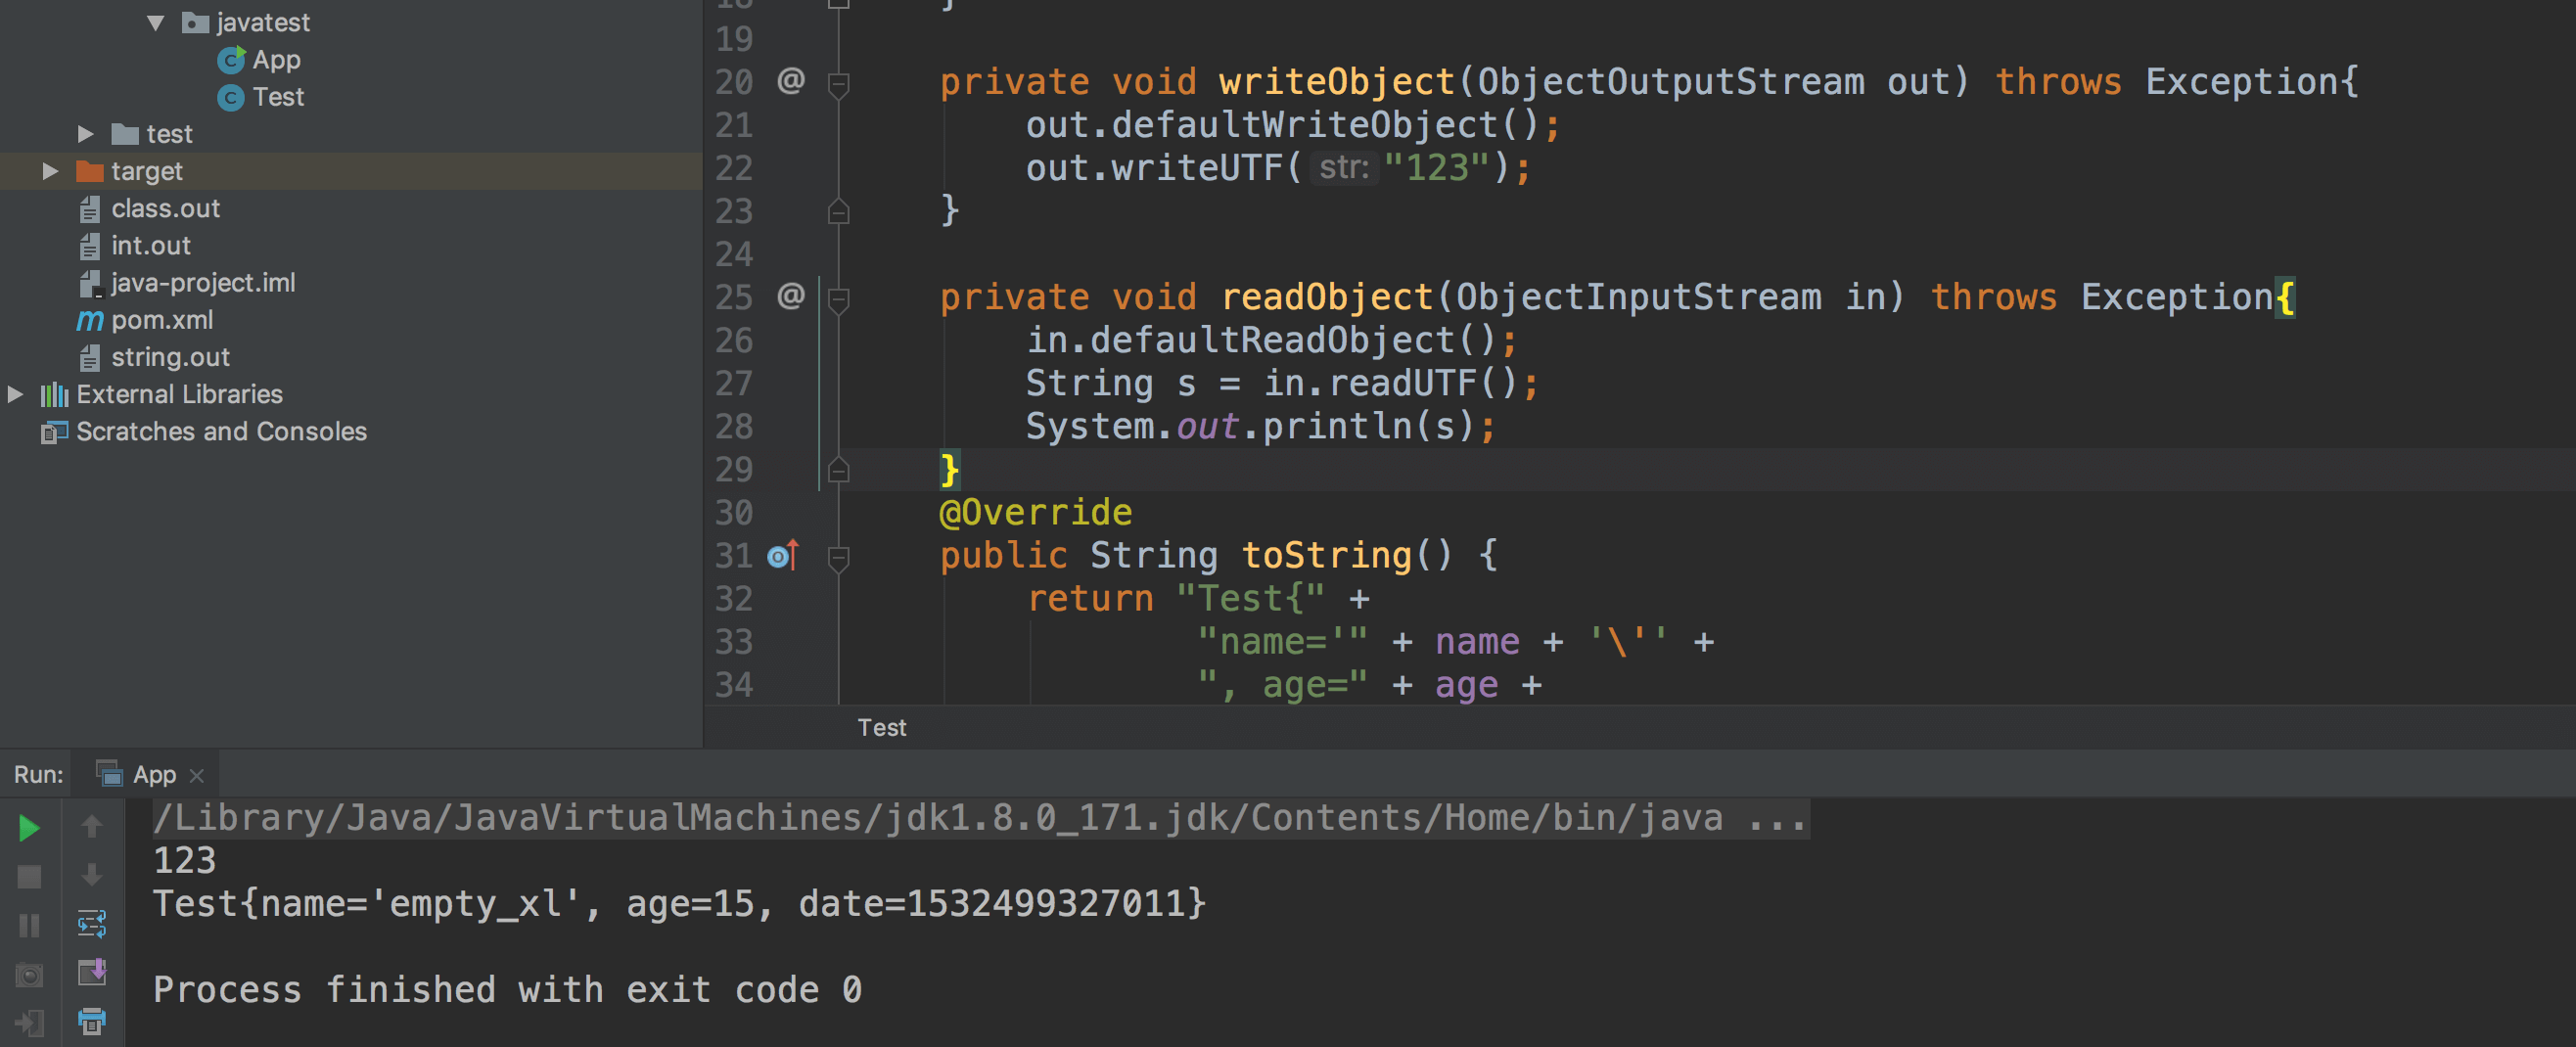Click gutter line number 27
The width and height of the screenshot is (2576, 1047).
coord(734,383)
